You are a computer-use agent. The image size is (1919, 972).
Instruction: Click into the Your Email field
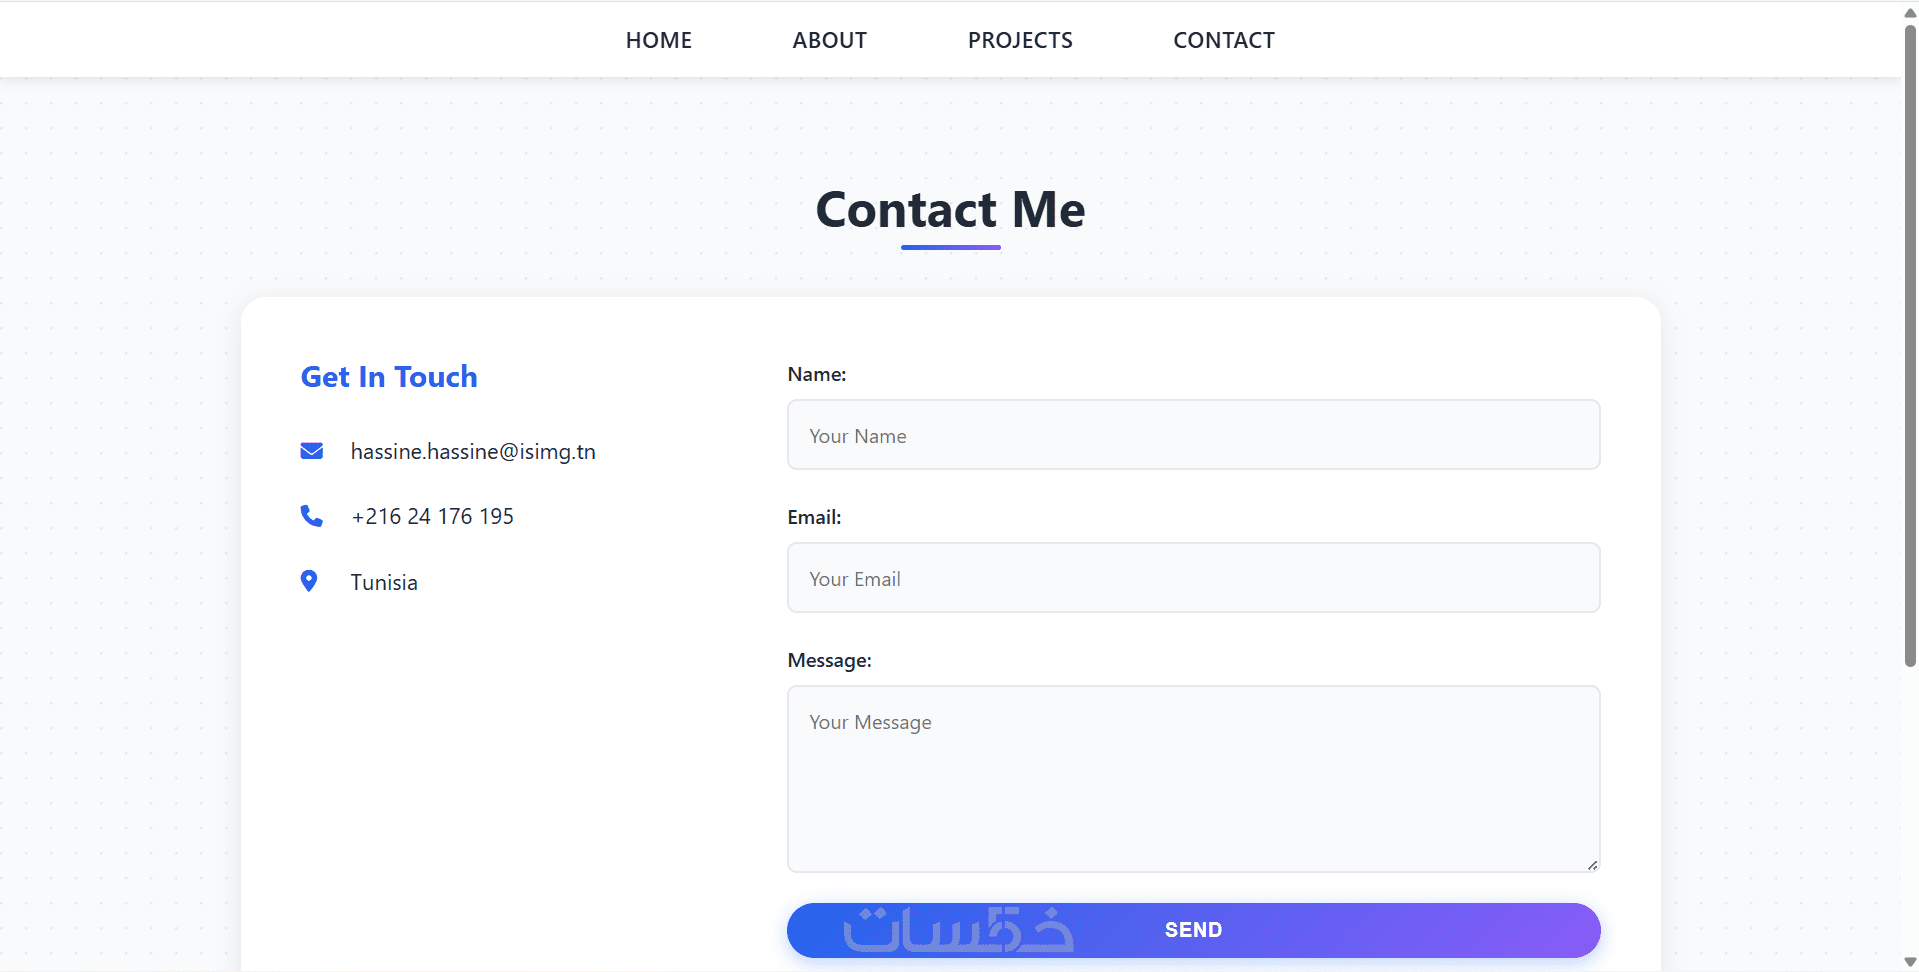(1193, 578)
